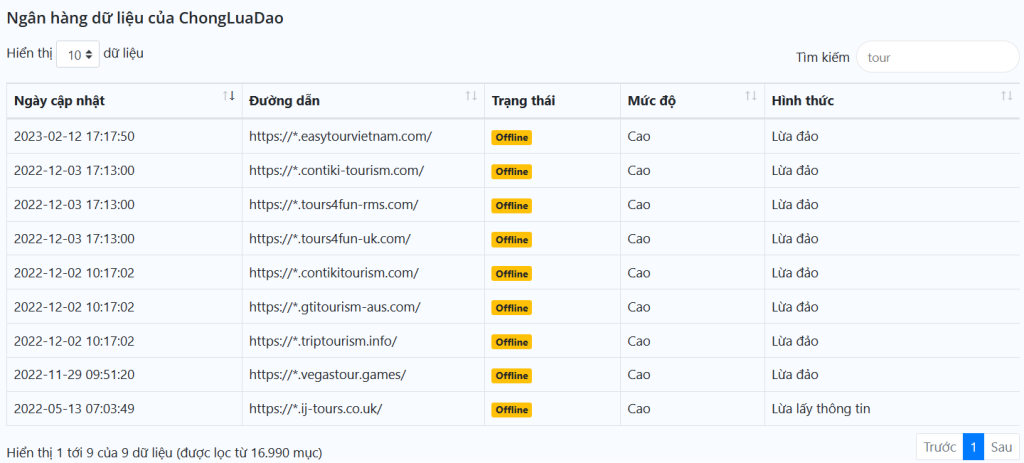1024x463 pixels.
Task: Click the Tìm kiếm search field
Action: pyautogui.click(x=937, y=57)
